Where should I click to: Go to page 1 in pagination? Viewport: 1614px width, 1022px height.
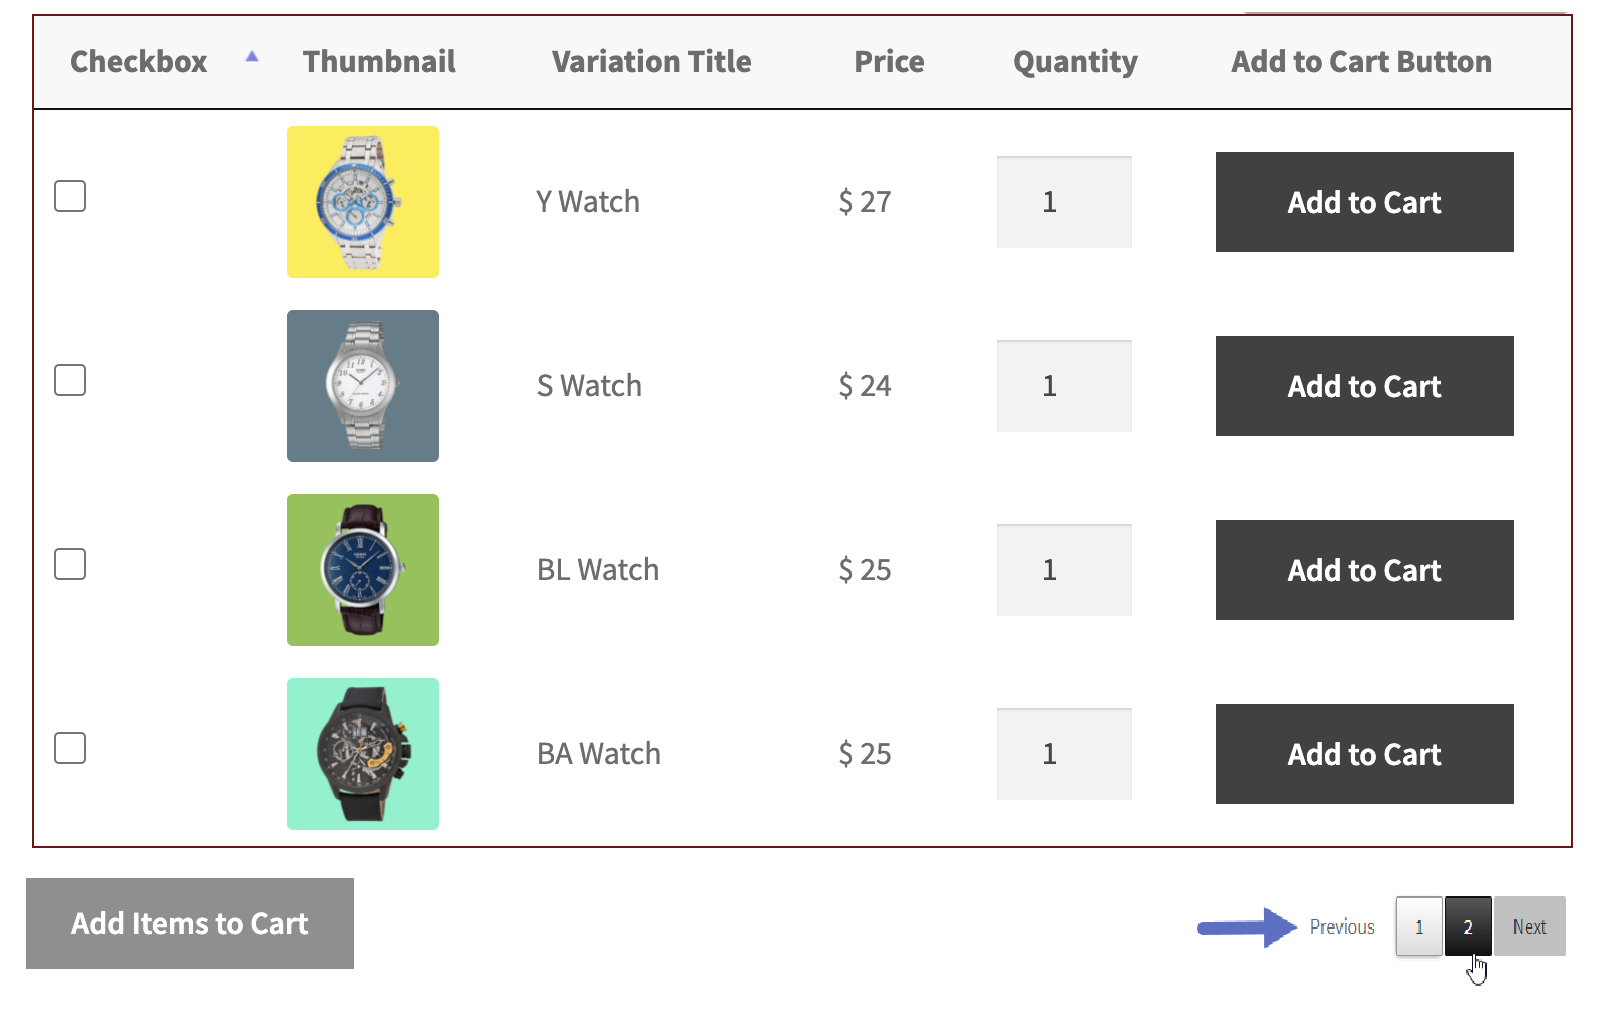[1419, 927]
